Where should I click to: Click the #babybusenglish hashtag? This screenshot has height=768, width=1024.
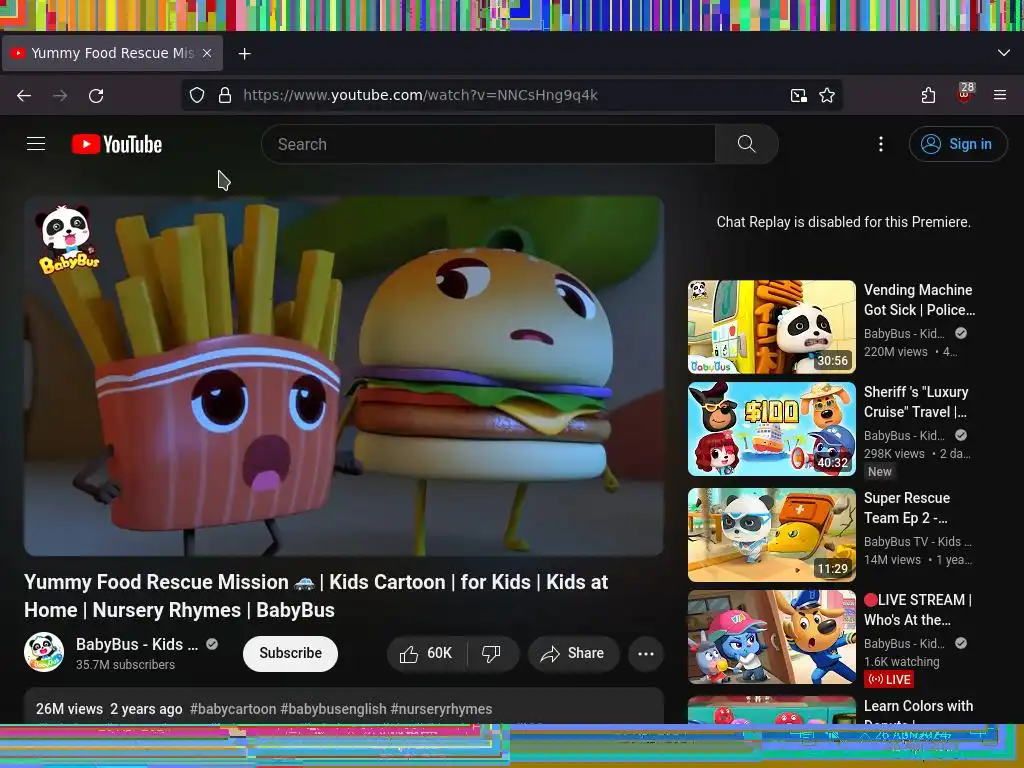pos(333,709)
